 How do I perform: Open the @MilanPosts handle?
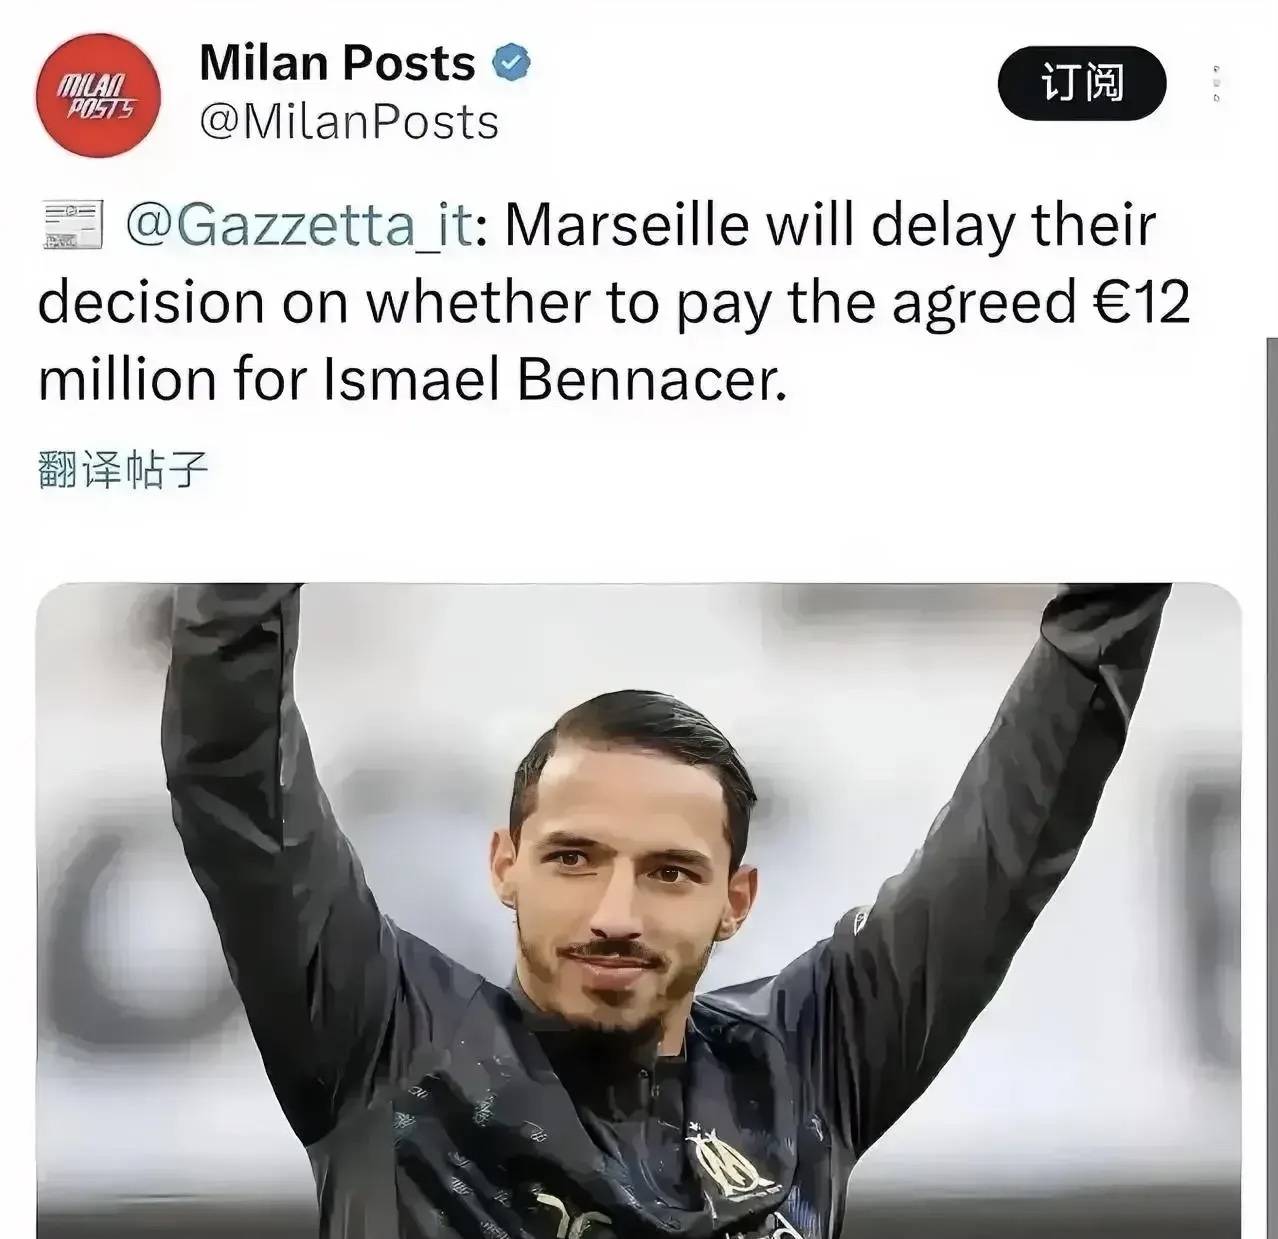point(349,123)
